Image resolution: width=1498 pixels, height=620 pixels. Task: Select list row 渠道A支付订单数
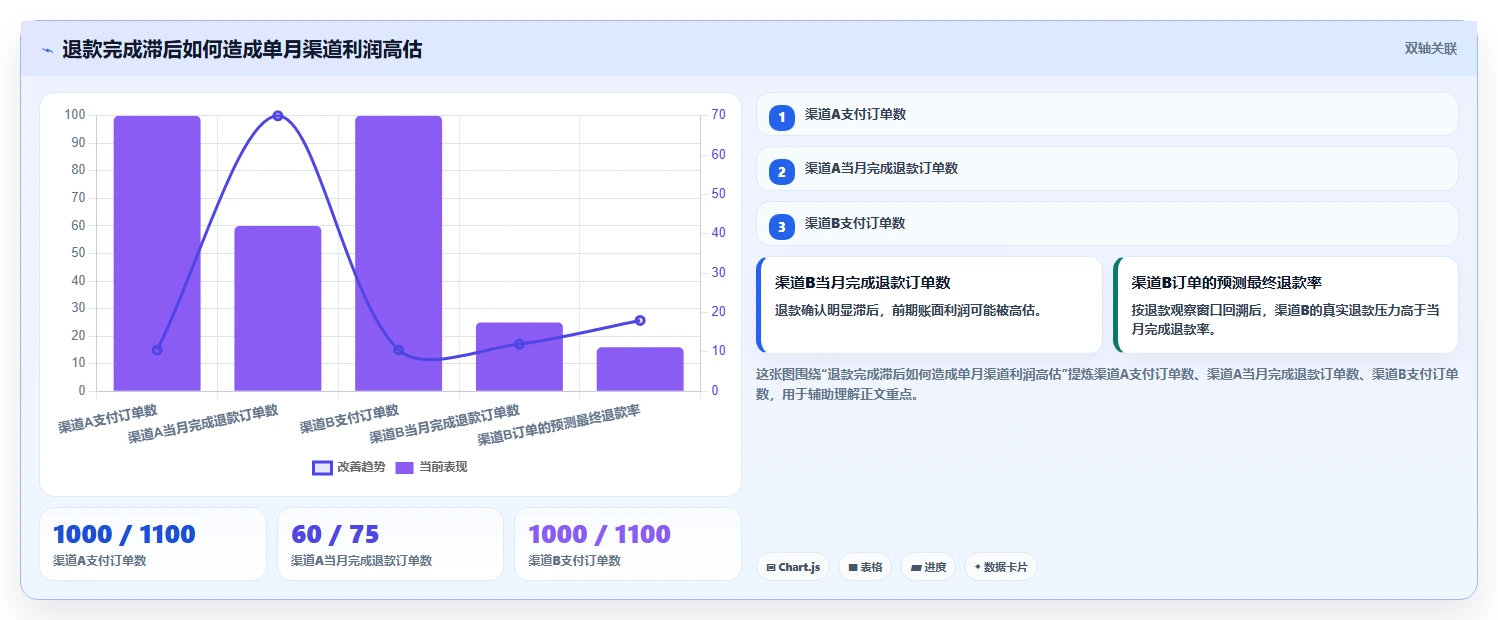pyautogui.click(x=1107, y=114)
